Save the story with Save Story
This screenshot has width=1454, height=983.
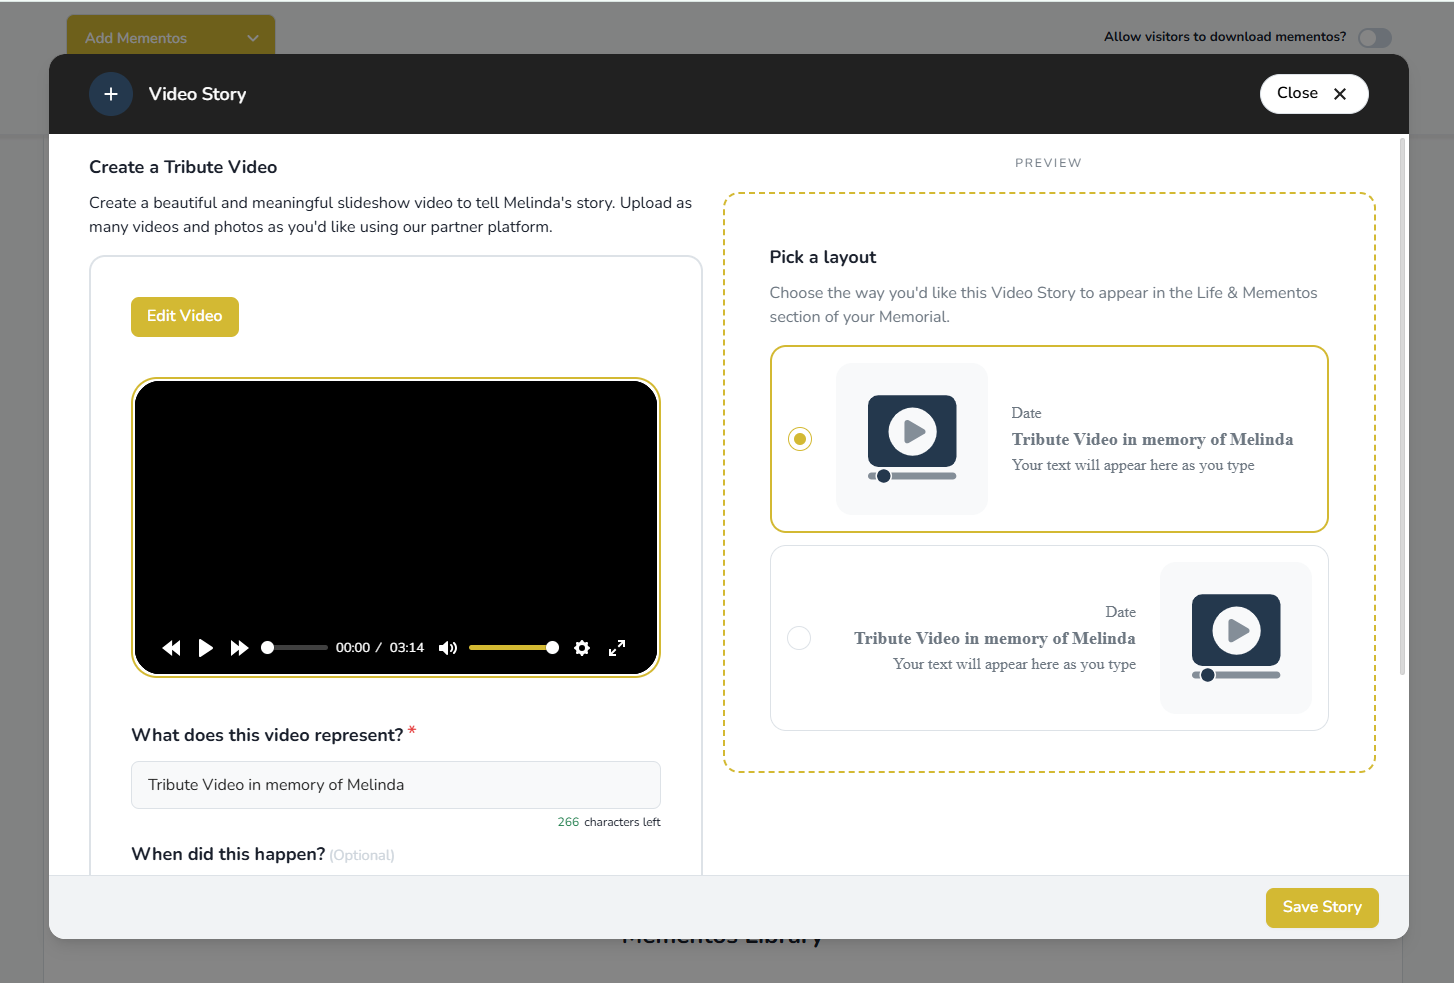[1322, 908]
